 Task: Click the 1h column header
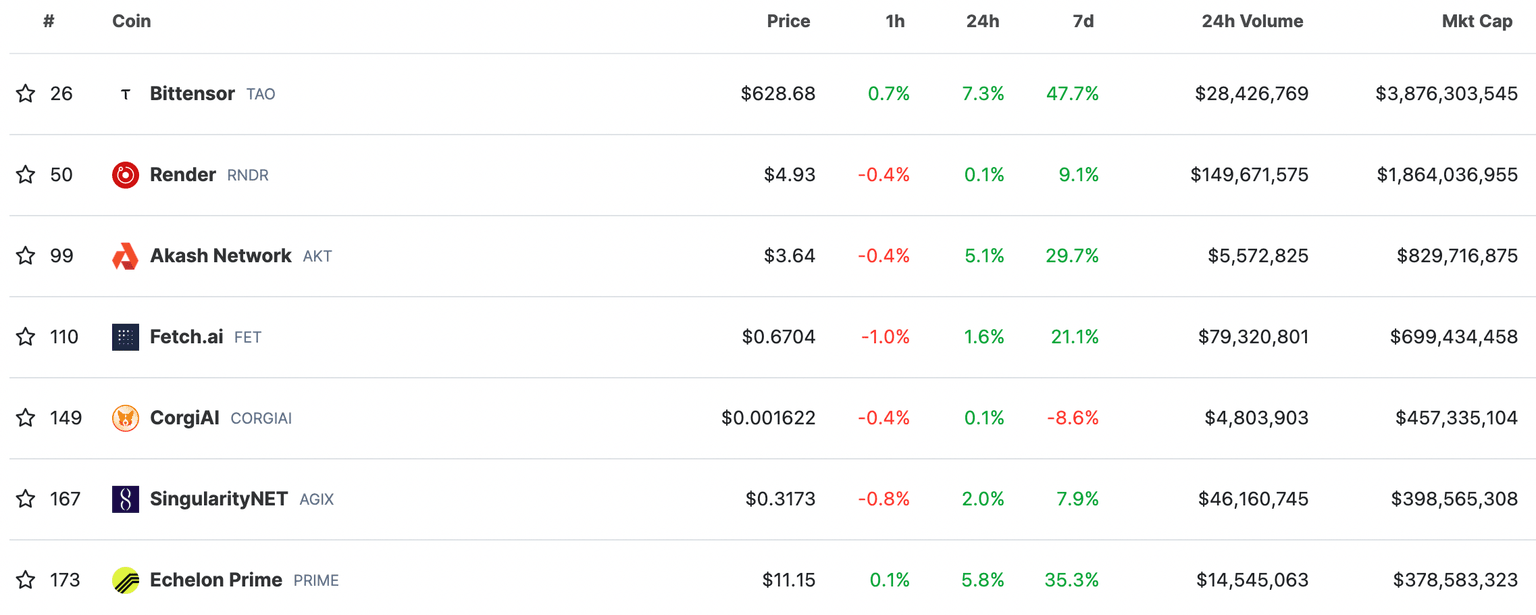pyautogui.click(x=894, y=20)
